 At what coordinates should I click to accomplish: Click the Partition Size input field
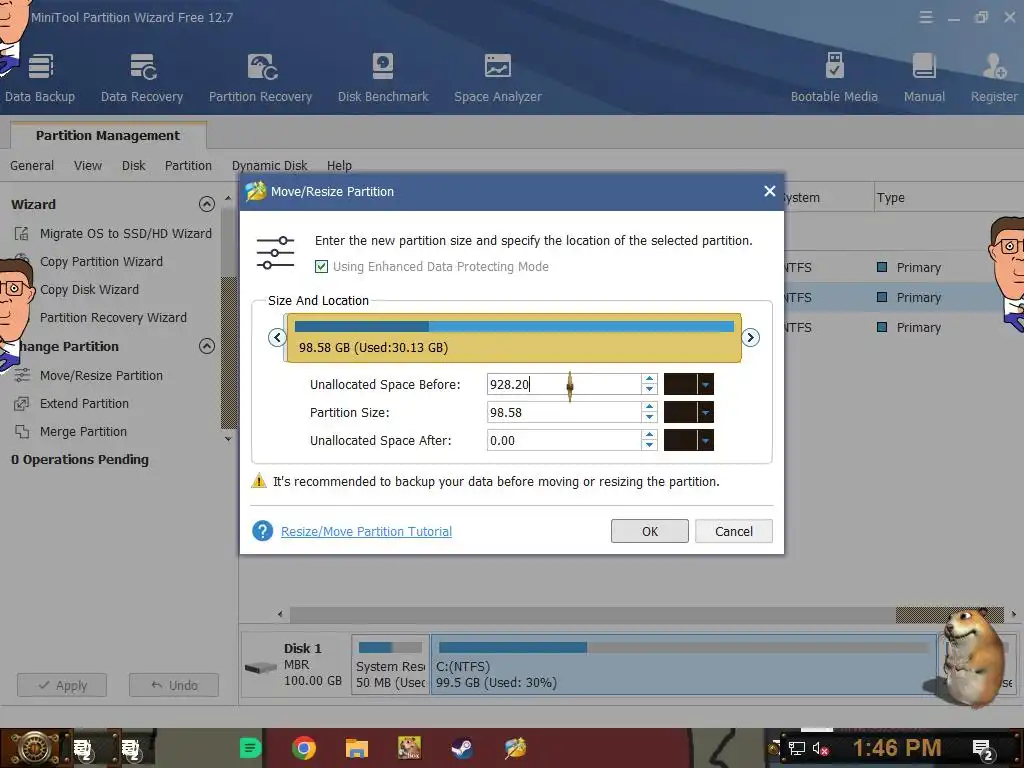coord(564,412)
